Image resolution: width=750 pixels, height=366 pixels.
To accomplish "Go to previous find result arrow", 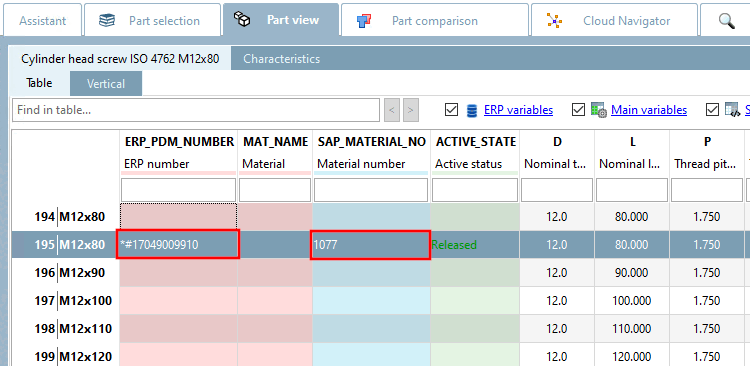I will tap(391, 110).
